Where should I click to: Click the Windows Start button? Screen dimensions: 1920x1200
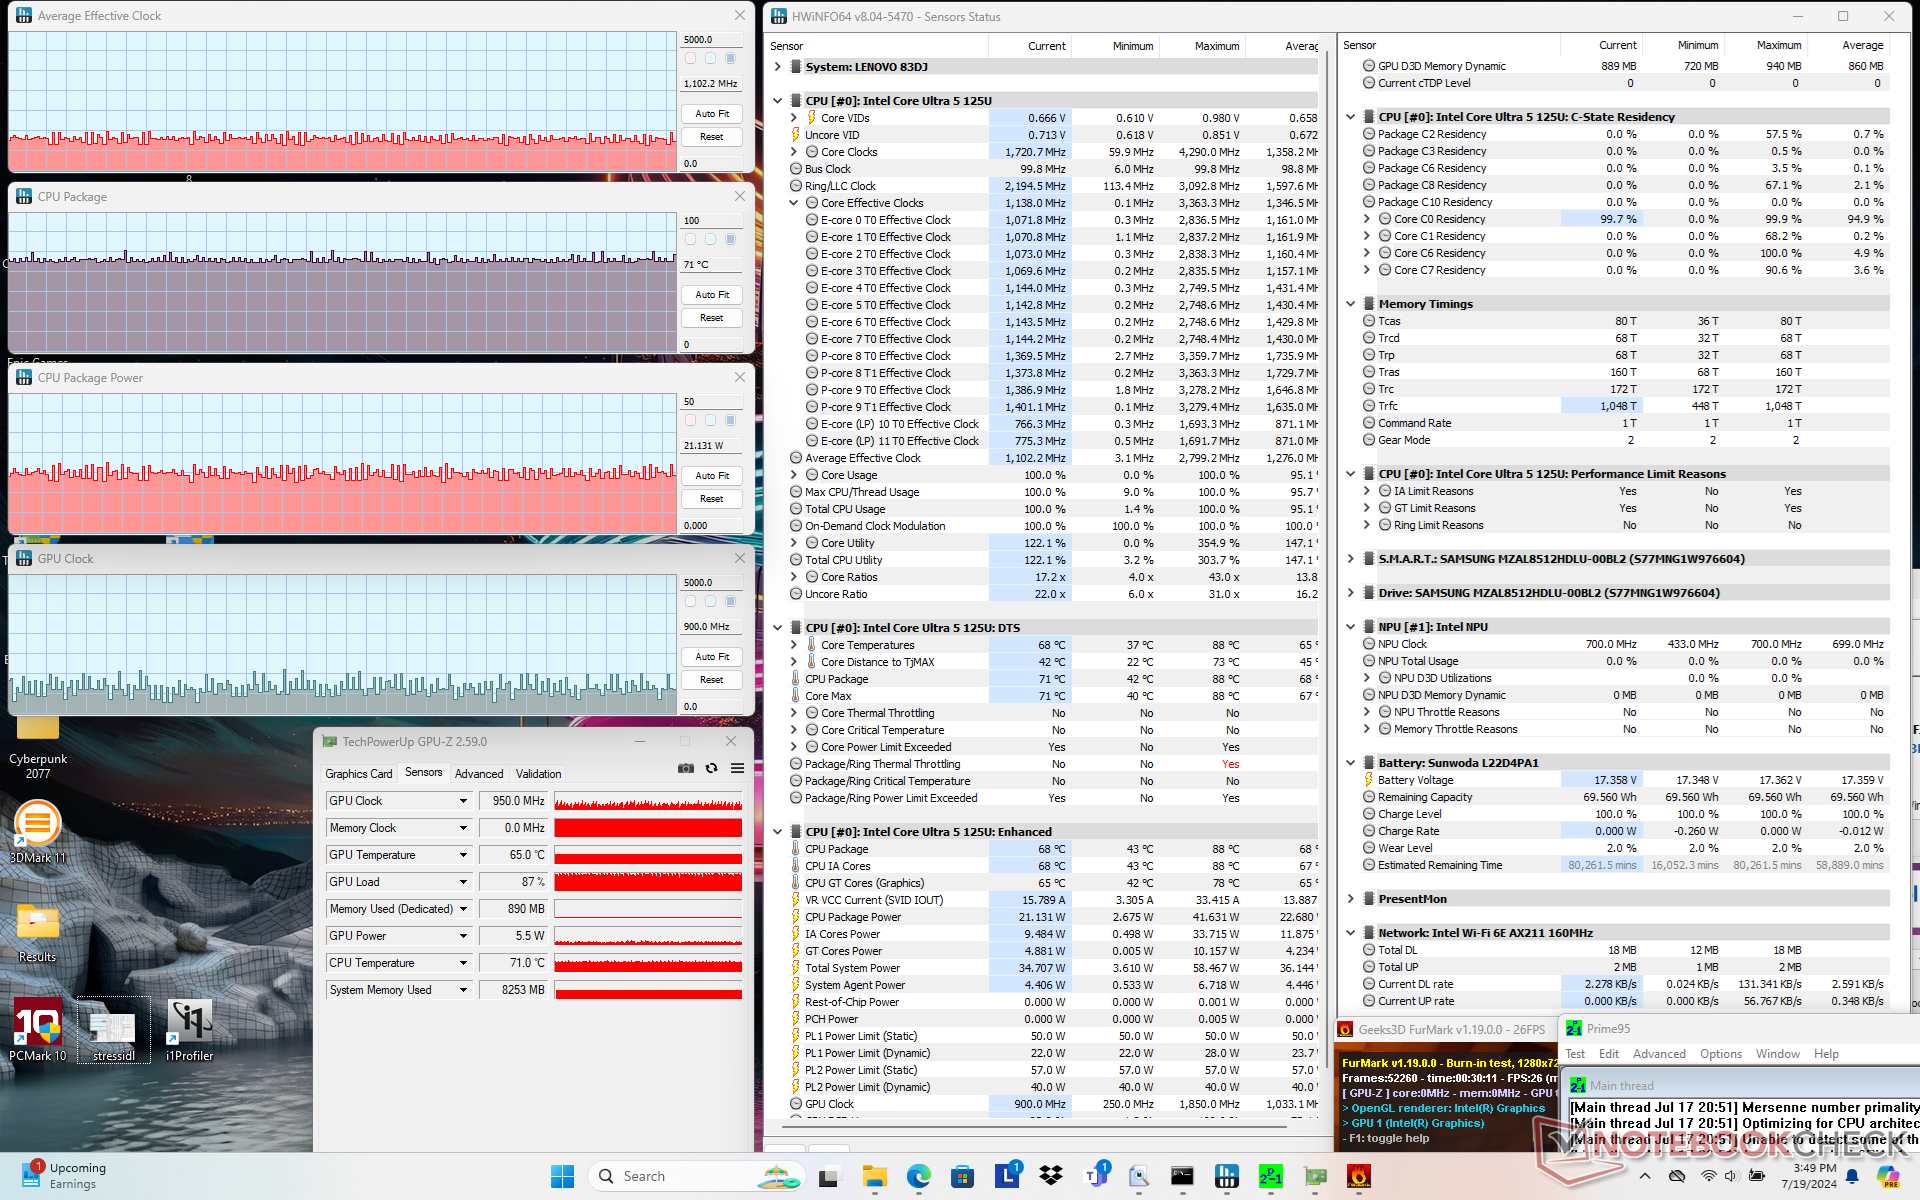click(x=562, y=1177)
